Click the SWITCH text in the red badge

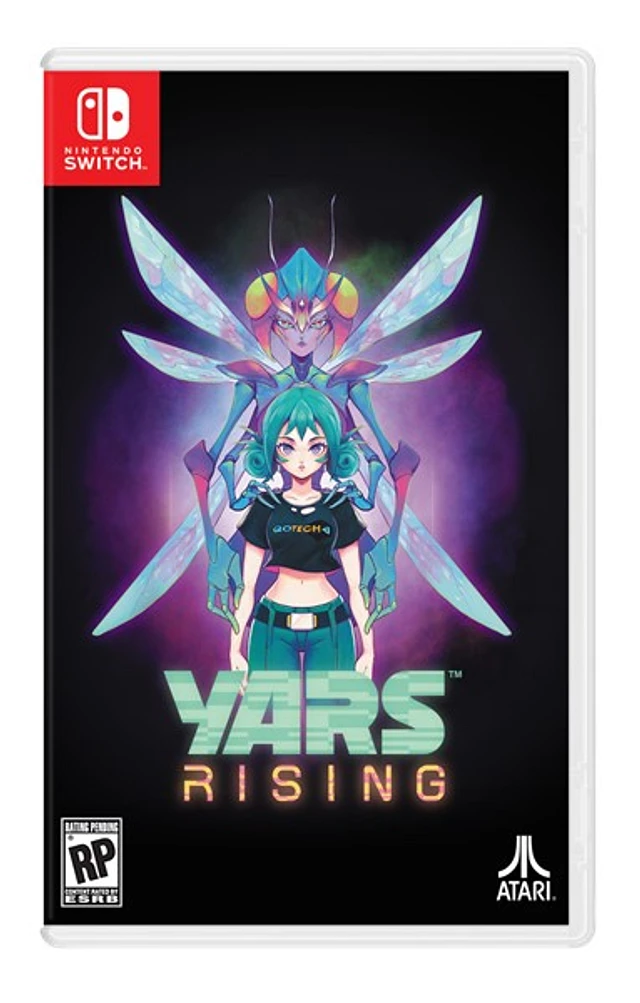[x=102, y=162]
